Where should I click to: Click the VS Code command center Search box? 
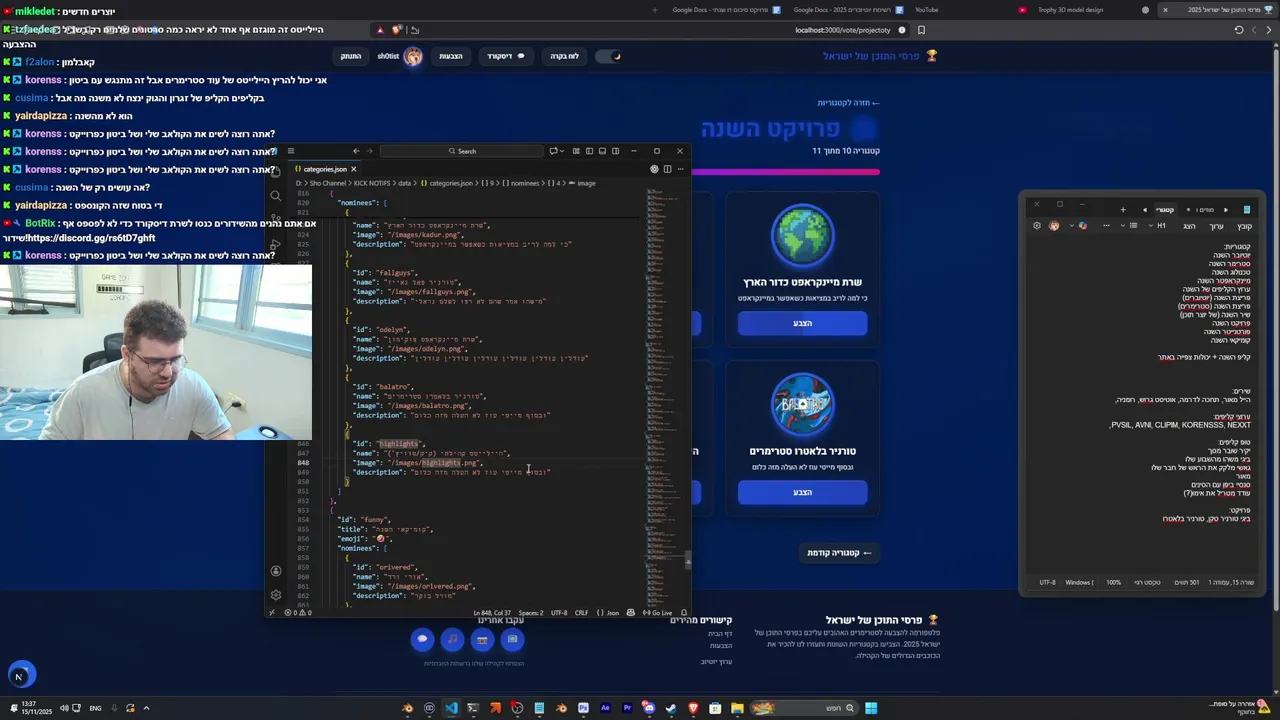coord(462,151)
